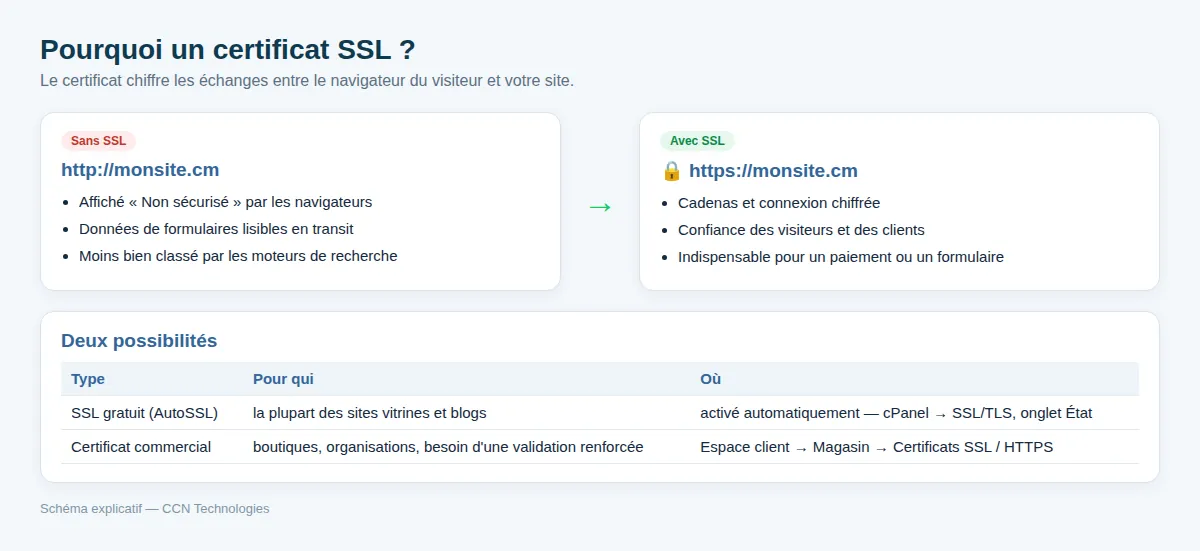This screenshot has height=551, width=1200.
Task: Click 'la plupart des sites vitrines et blogs'
Action: pyautogui.click(x=370, y=413)
